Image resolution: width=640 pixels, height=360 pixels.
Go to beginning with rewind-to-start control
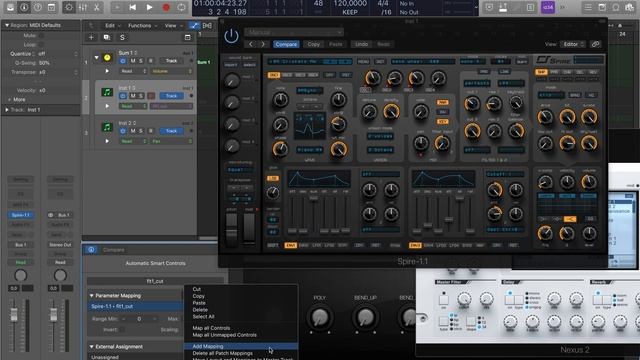(132, 7)
